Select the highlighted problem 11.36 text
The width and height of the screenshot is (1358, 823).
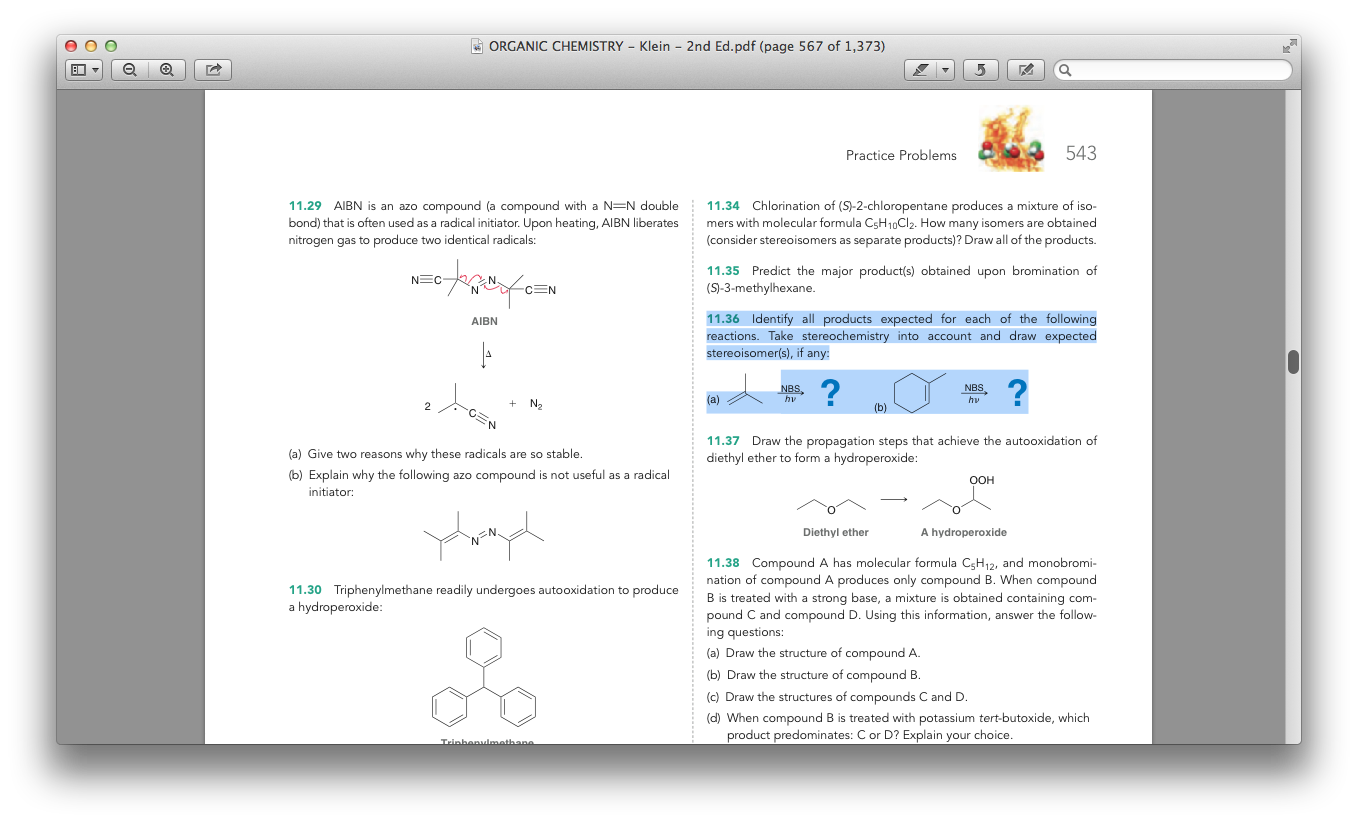coord(901,336)
